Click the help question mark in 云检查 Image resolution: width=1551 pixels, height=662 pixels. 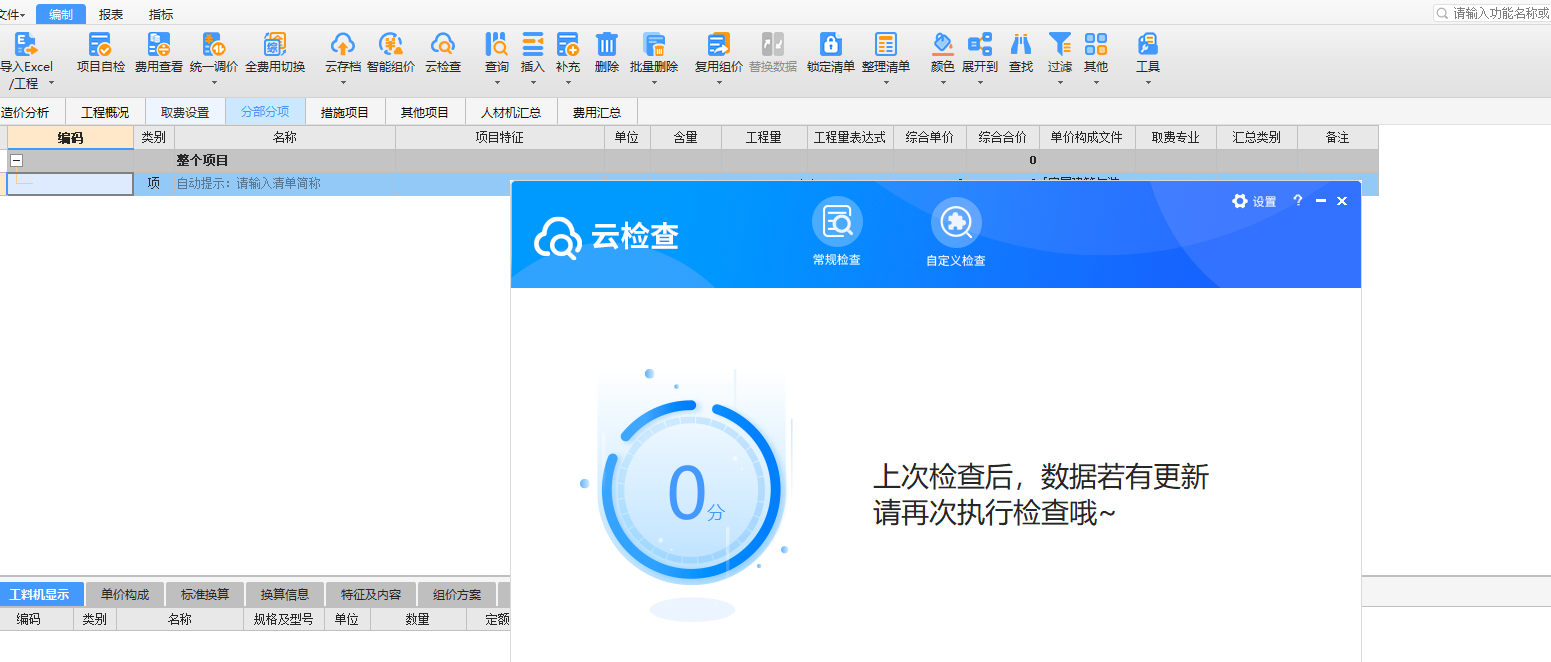coord(1298,201)
